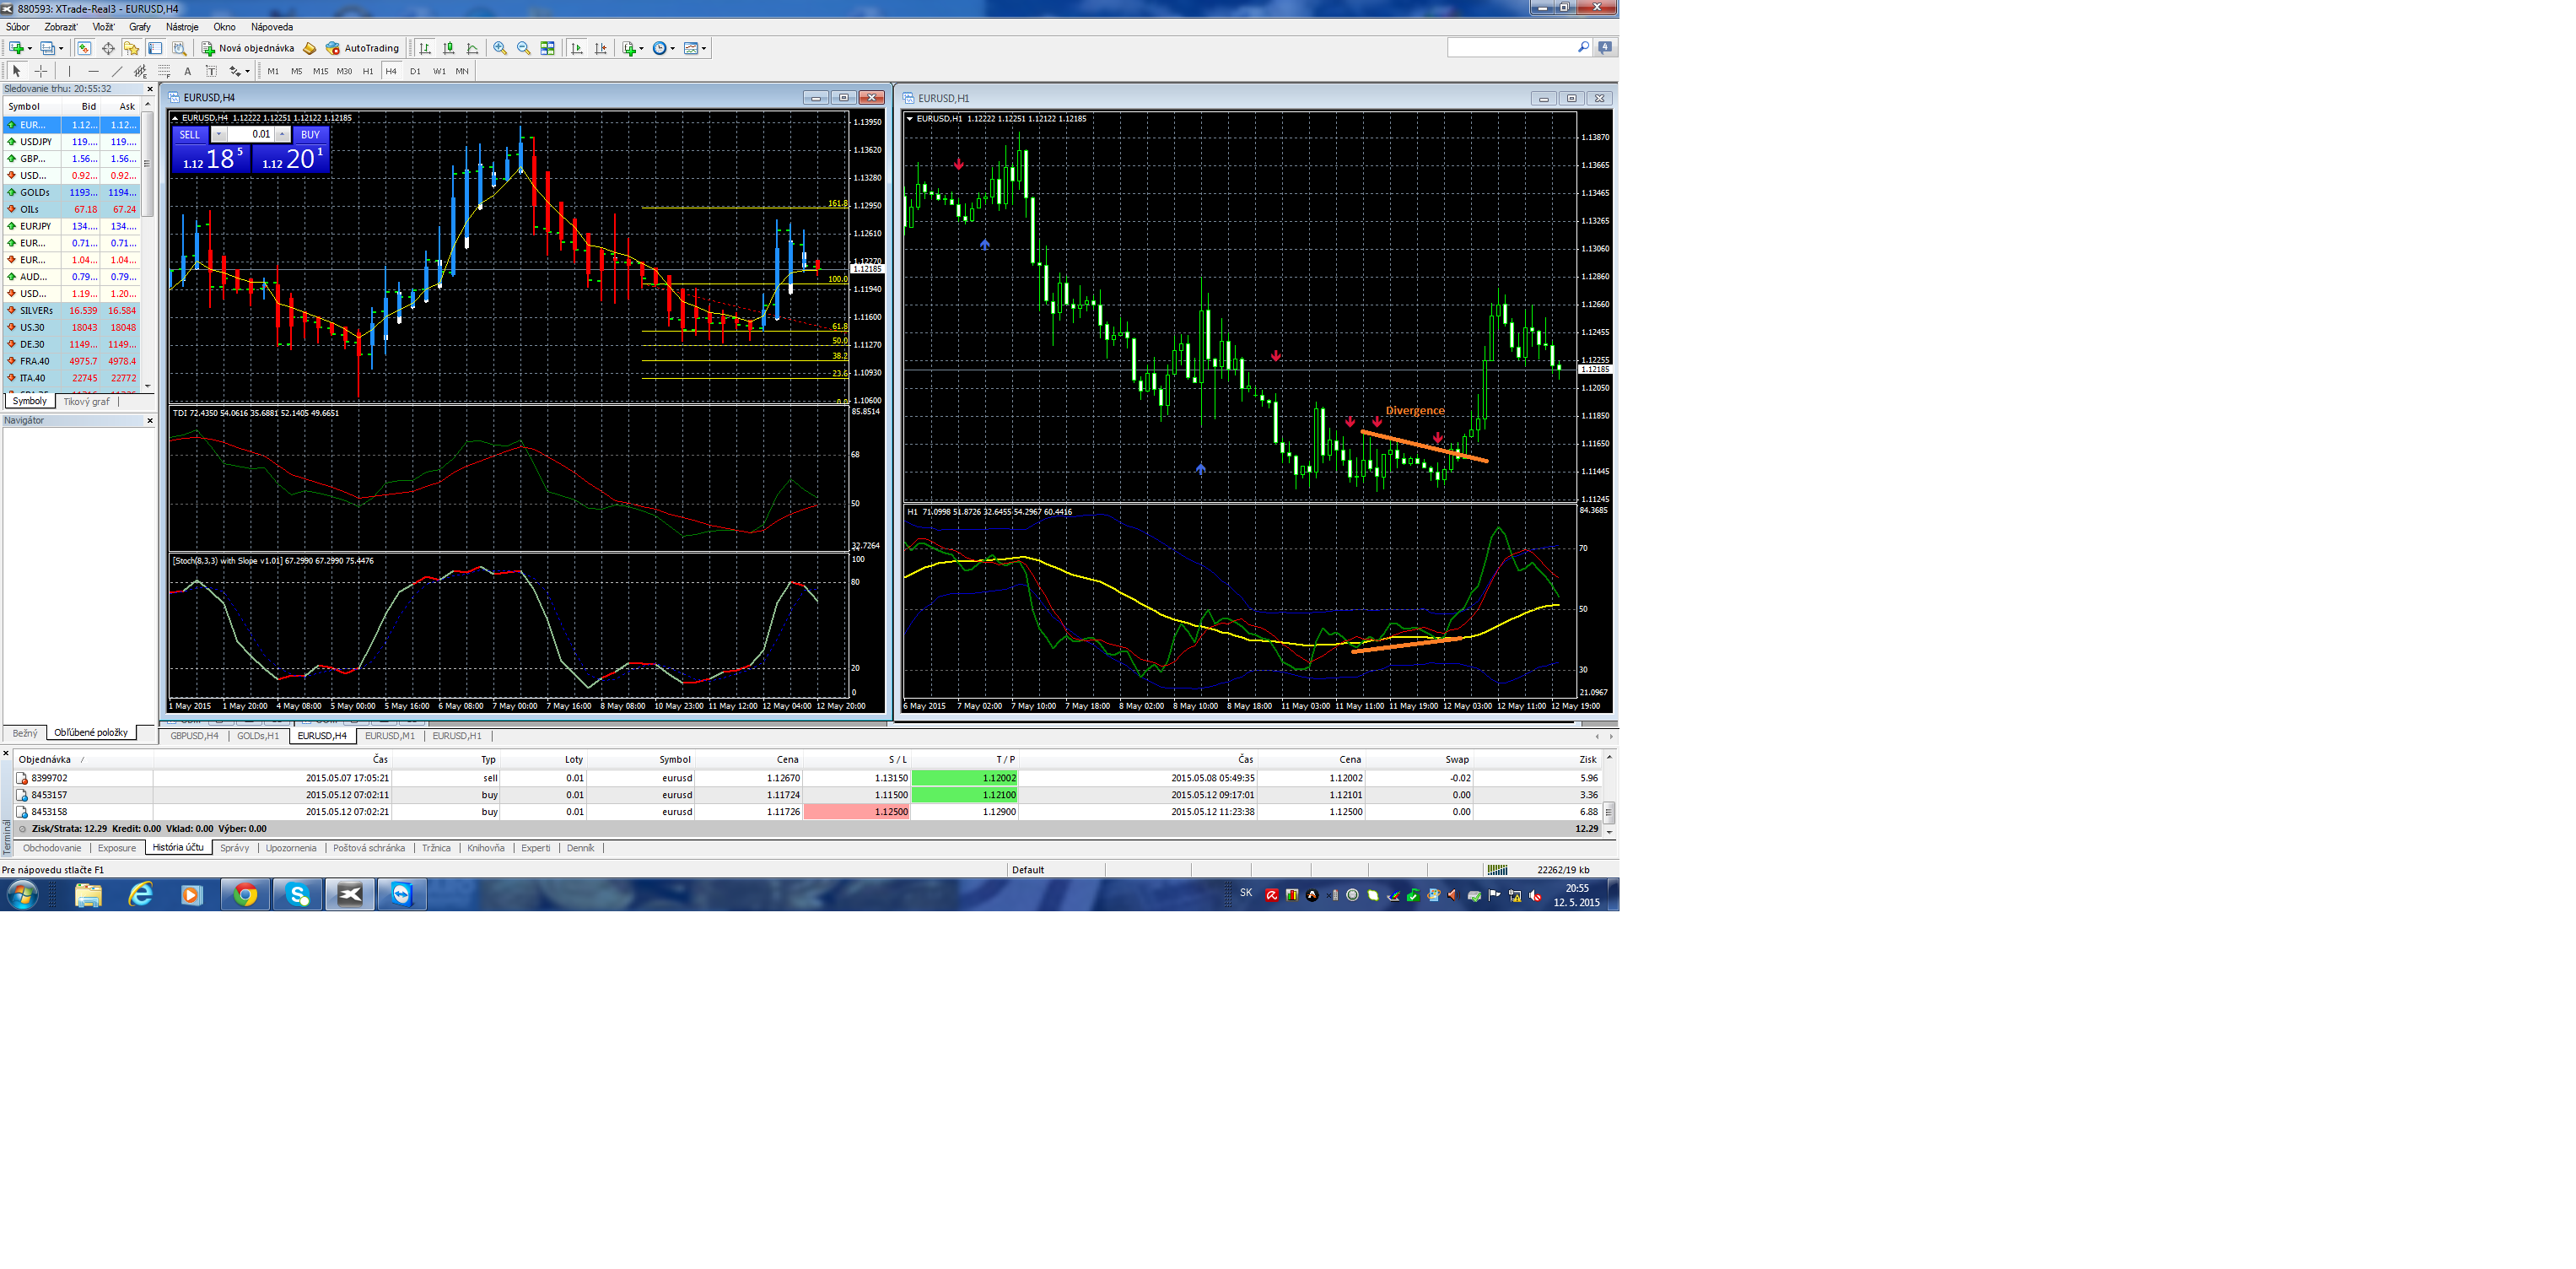Switch to the GOLDs,H1 chart tab
Screen dimensions: 2576x1269
pyautogui.click(x=258, y=736)
